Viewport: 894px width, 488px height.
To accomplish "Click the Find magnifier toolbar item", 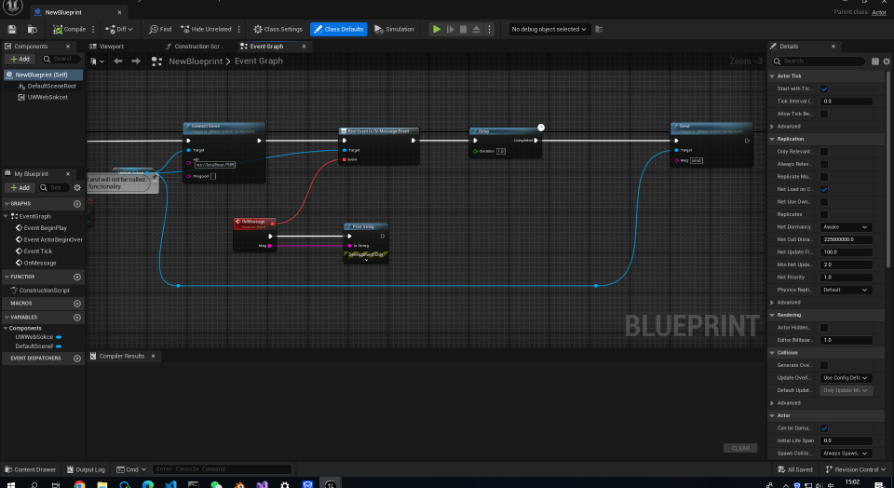I will (x=160, y=29).
